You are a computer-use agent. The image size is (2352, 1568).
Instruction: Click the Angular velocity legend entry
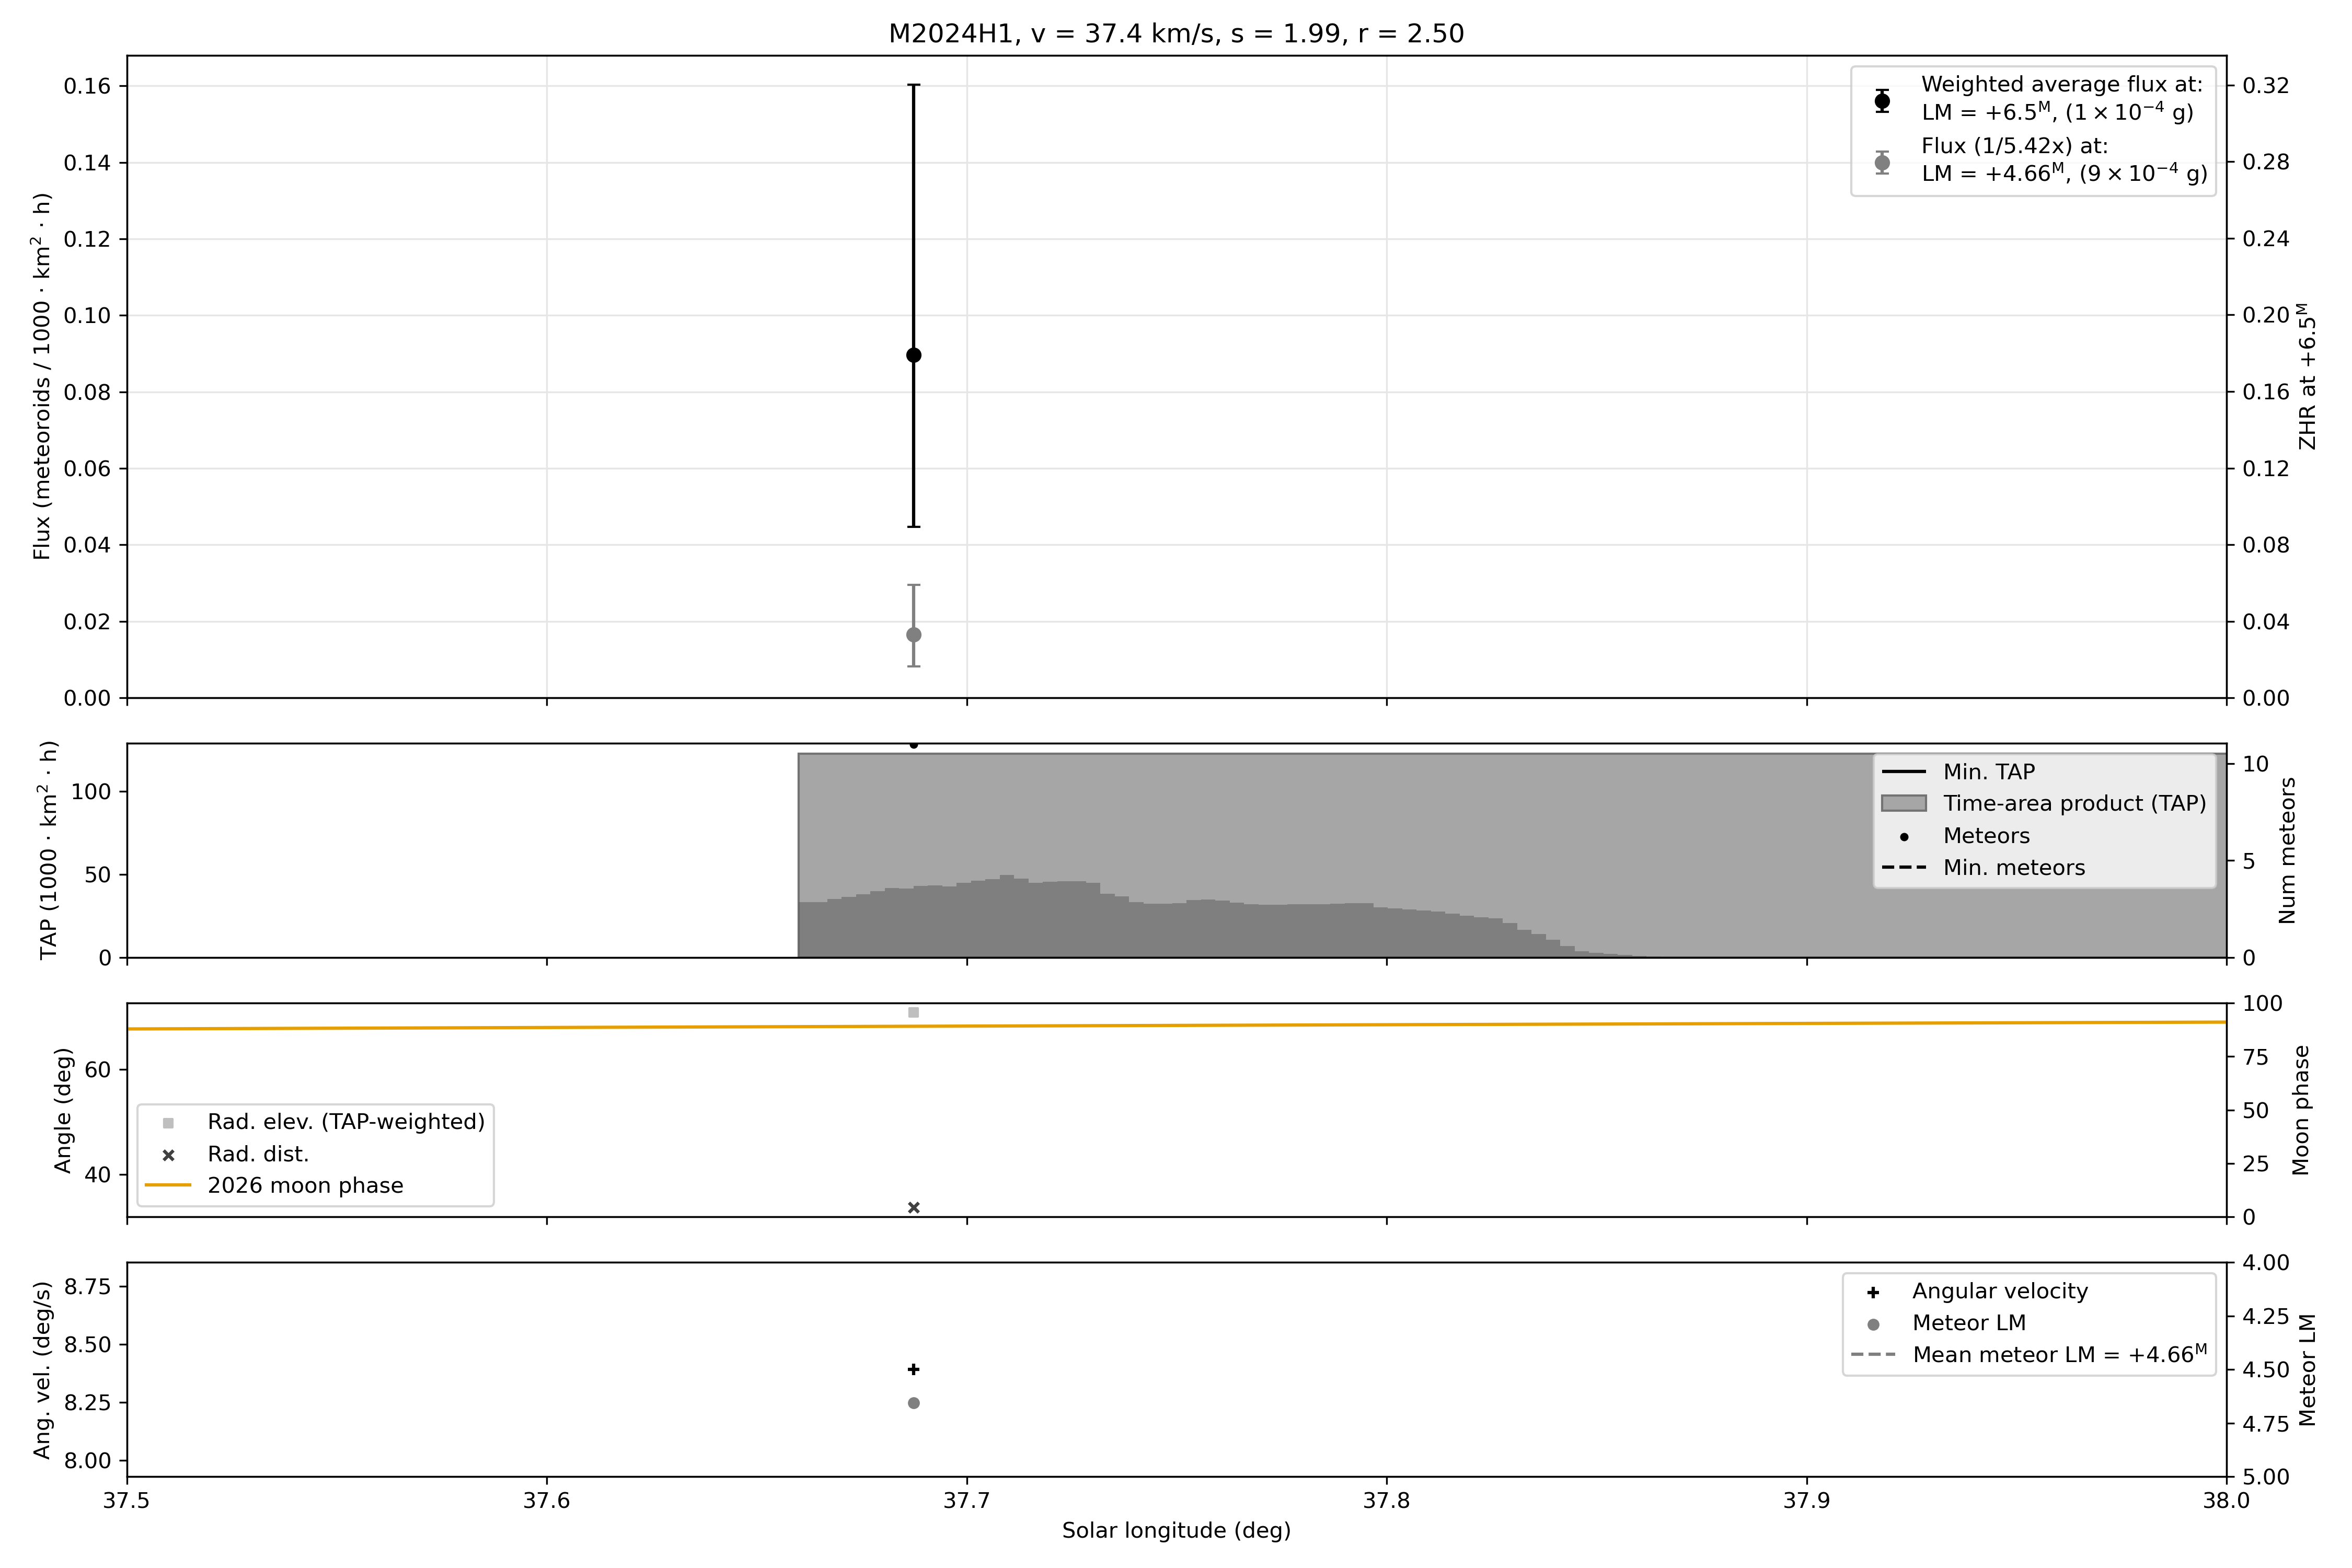[1999, 1291]
